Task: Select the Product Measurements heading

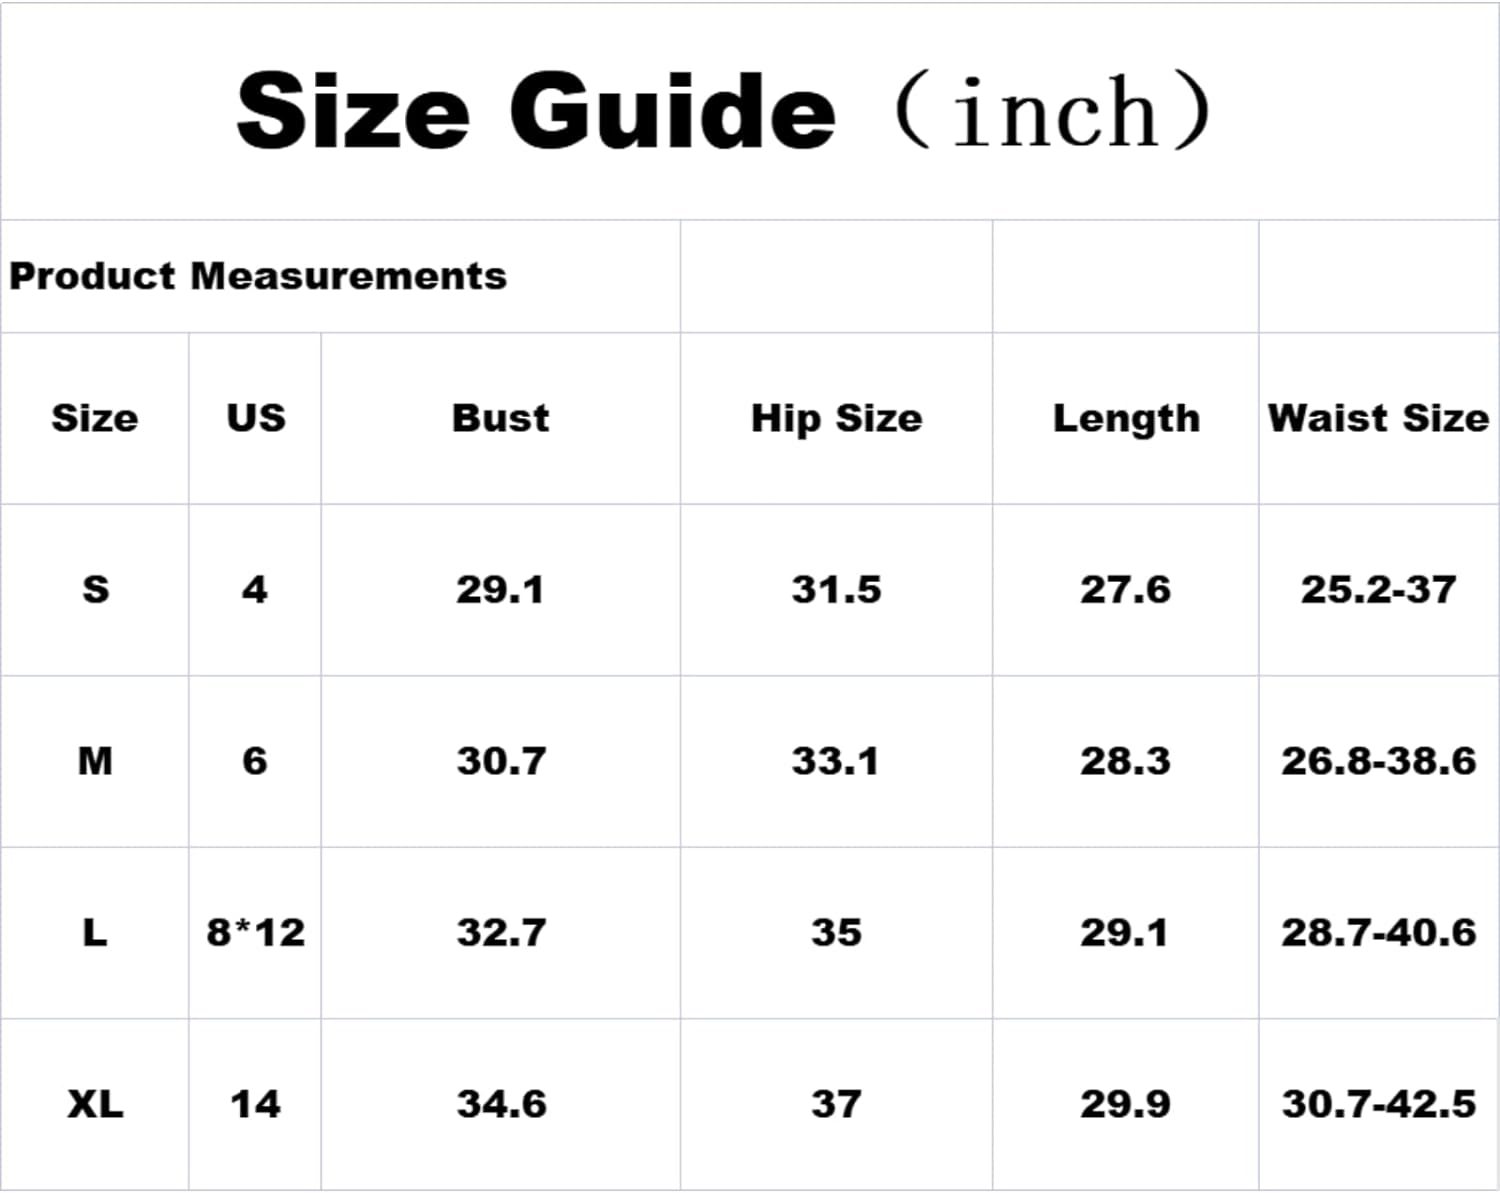Action: (x=258, y=276)
